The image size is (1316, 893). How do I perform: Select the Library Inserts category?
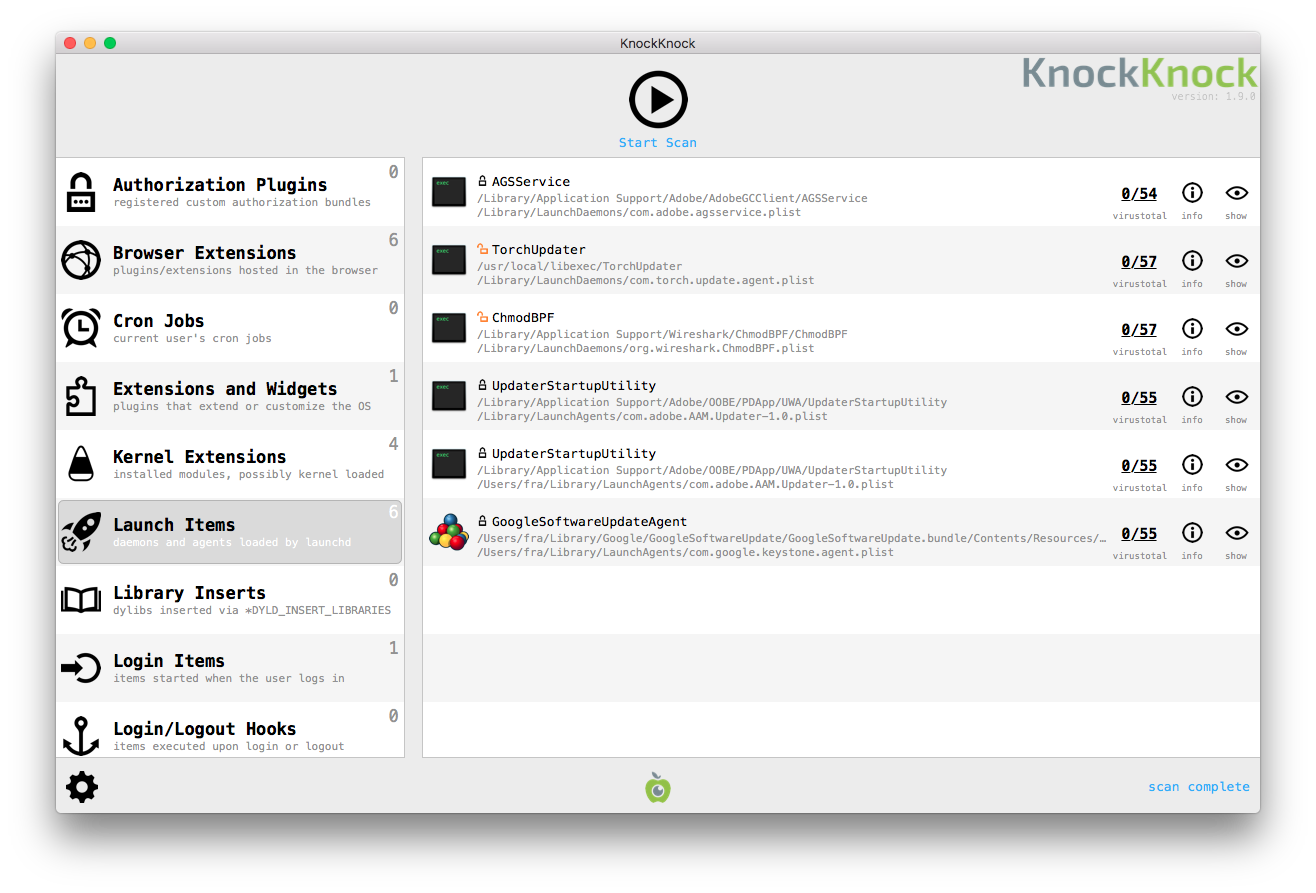point(230,600)
